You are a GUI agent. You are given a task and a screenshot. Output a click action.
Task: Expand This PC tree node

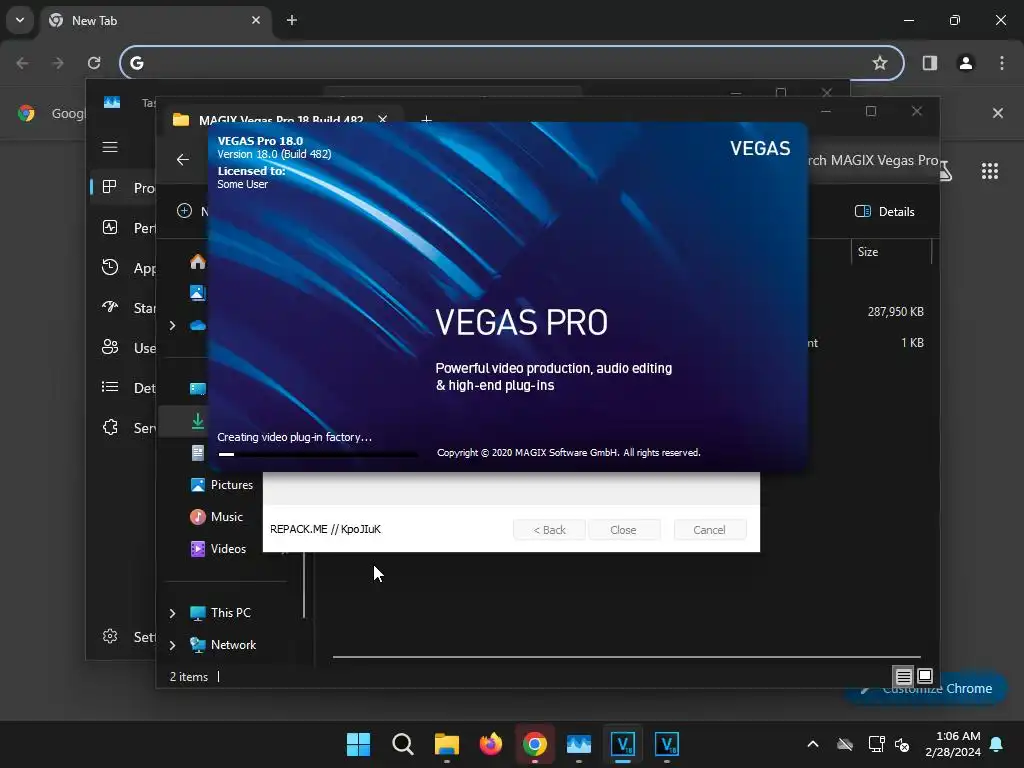[x=172, y=613]
